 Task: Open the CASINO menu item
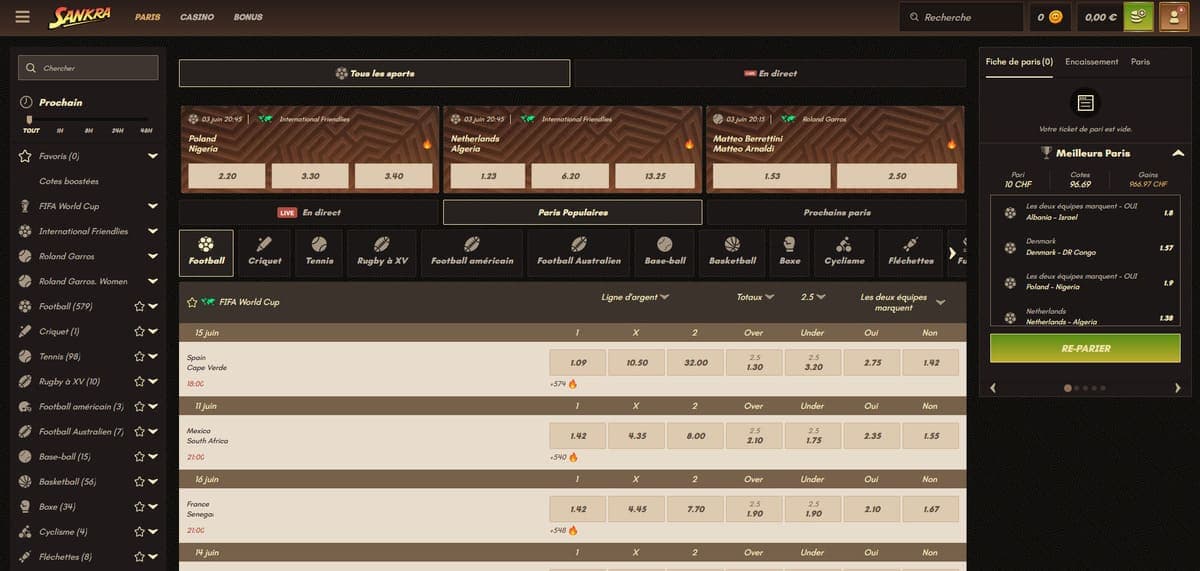pyautogui.click(x=197, y=17)
